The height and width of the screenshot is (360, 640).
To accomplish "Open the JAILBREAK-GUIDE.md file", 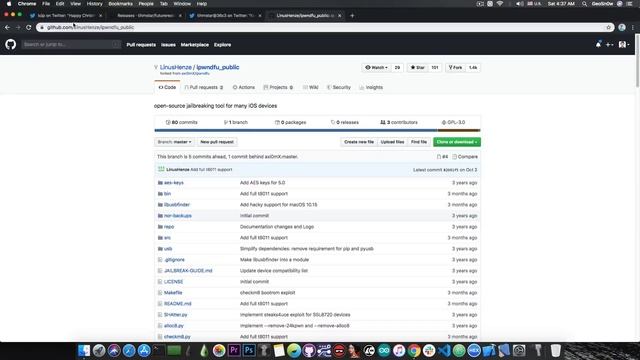I will pos(188,271).
